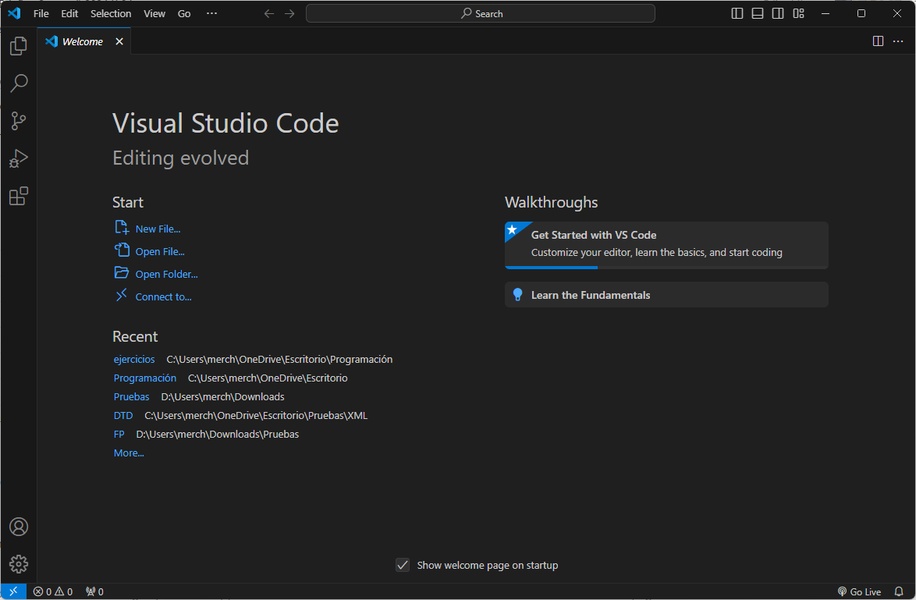Click the Open Folder... link

point(166,274)
